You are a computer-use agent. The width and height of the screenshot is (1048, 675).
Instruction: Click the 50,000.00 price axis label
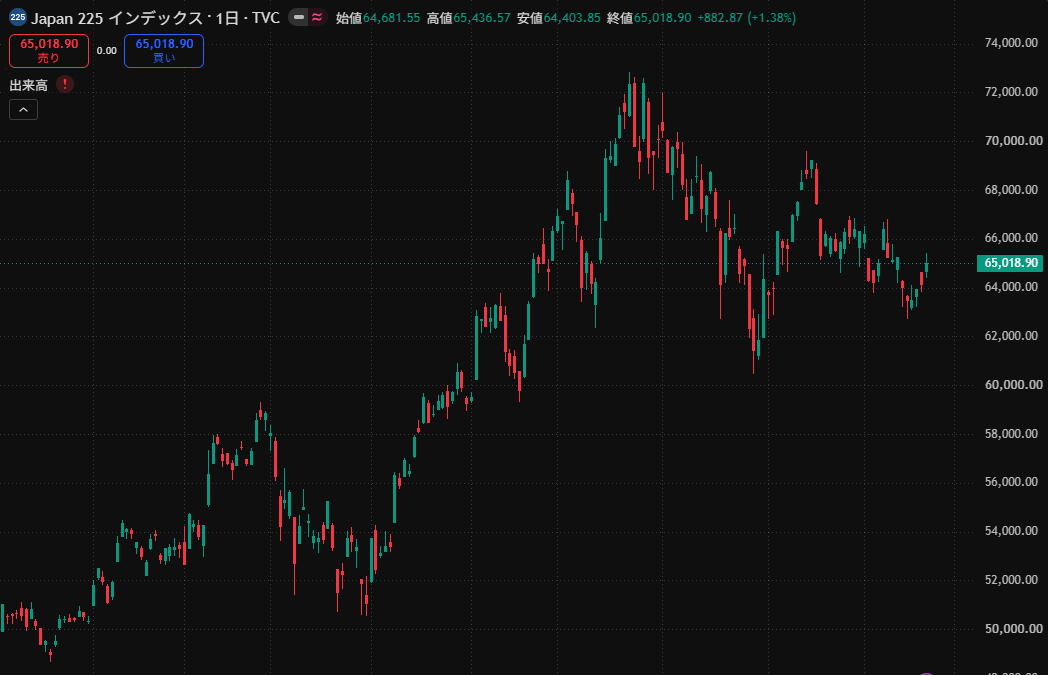[x=1013, y=628]
